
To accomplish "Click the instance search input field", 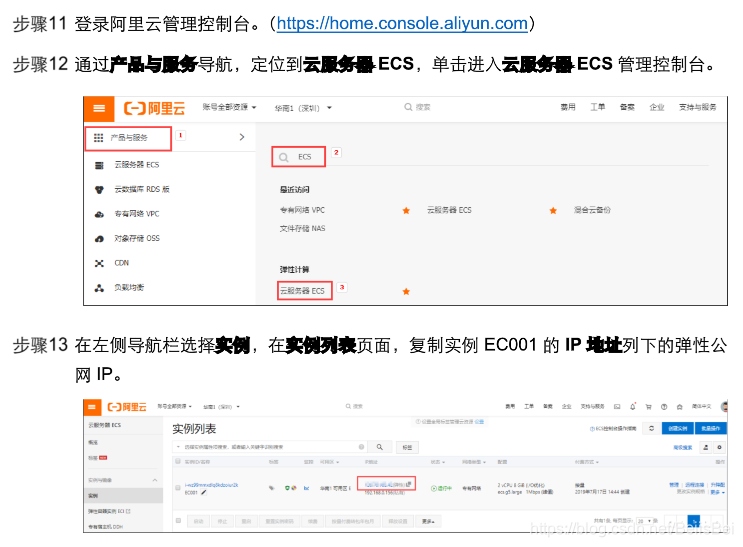I will pyautogui.click(x=270, y=447).
